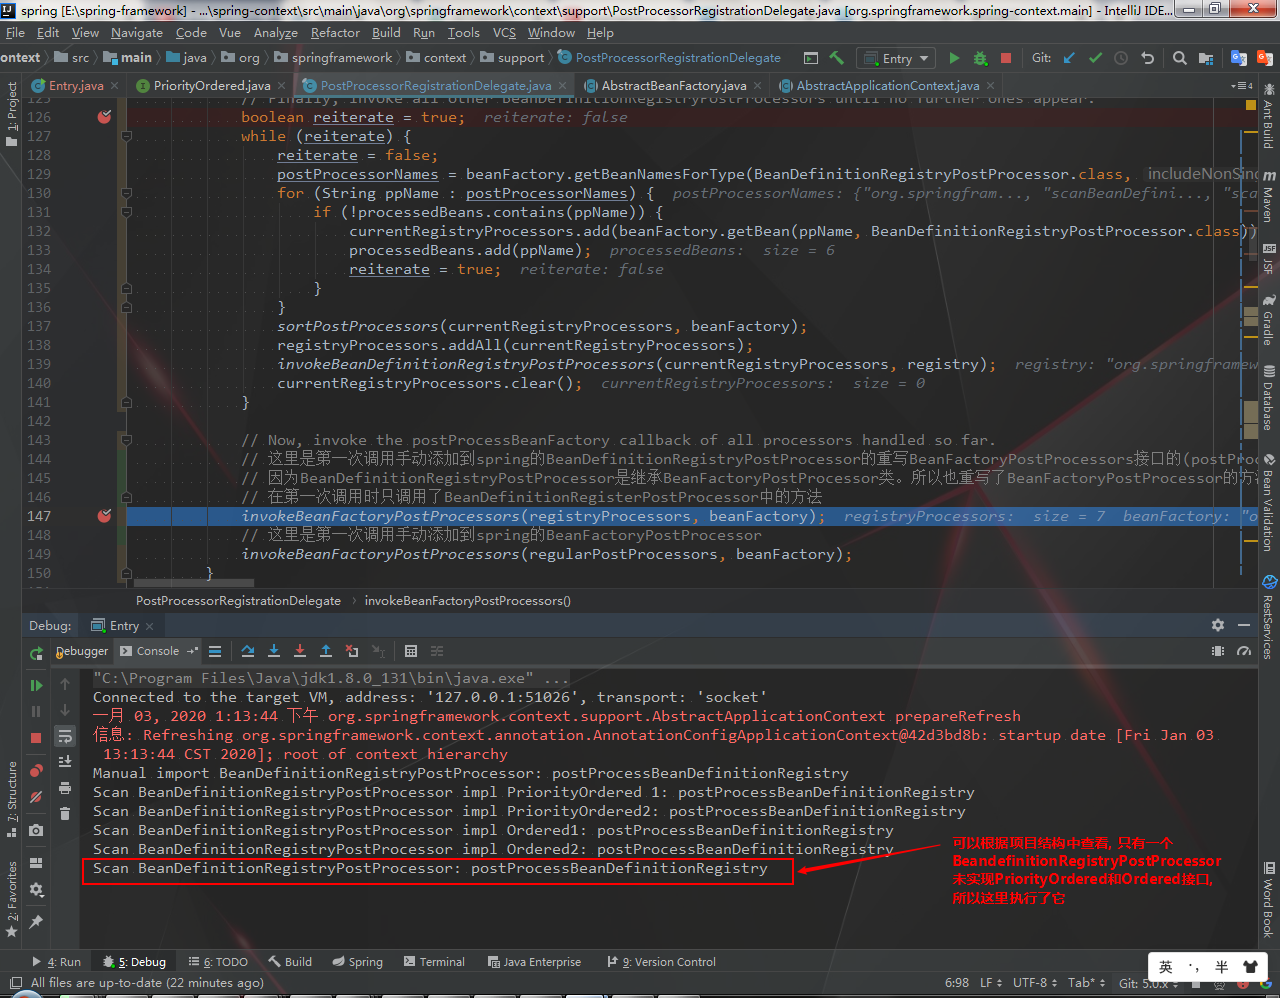Open the LF line separator selector
This screenshot has height=998, width=1280.
point(991,983)
